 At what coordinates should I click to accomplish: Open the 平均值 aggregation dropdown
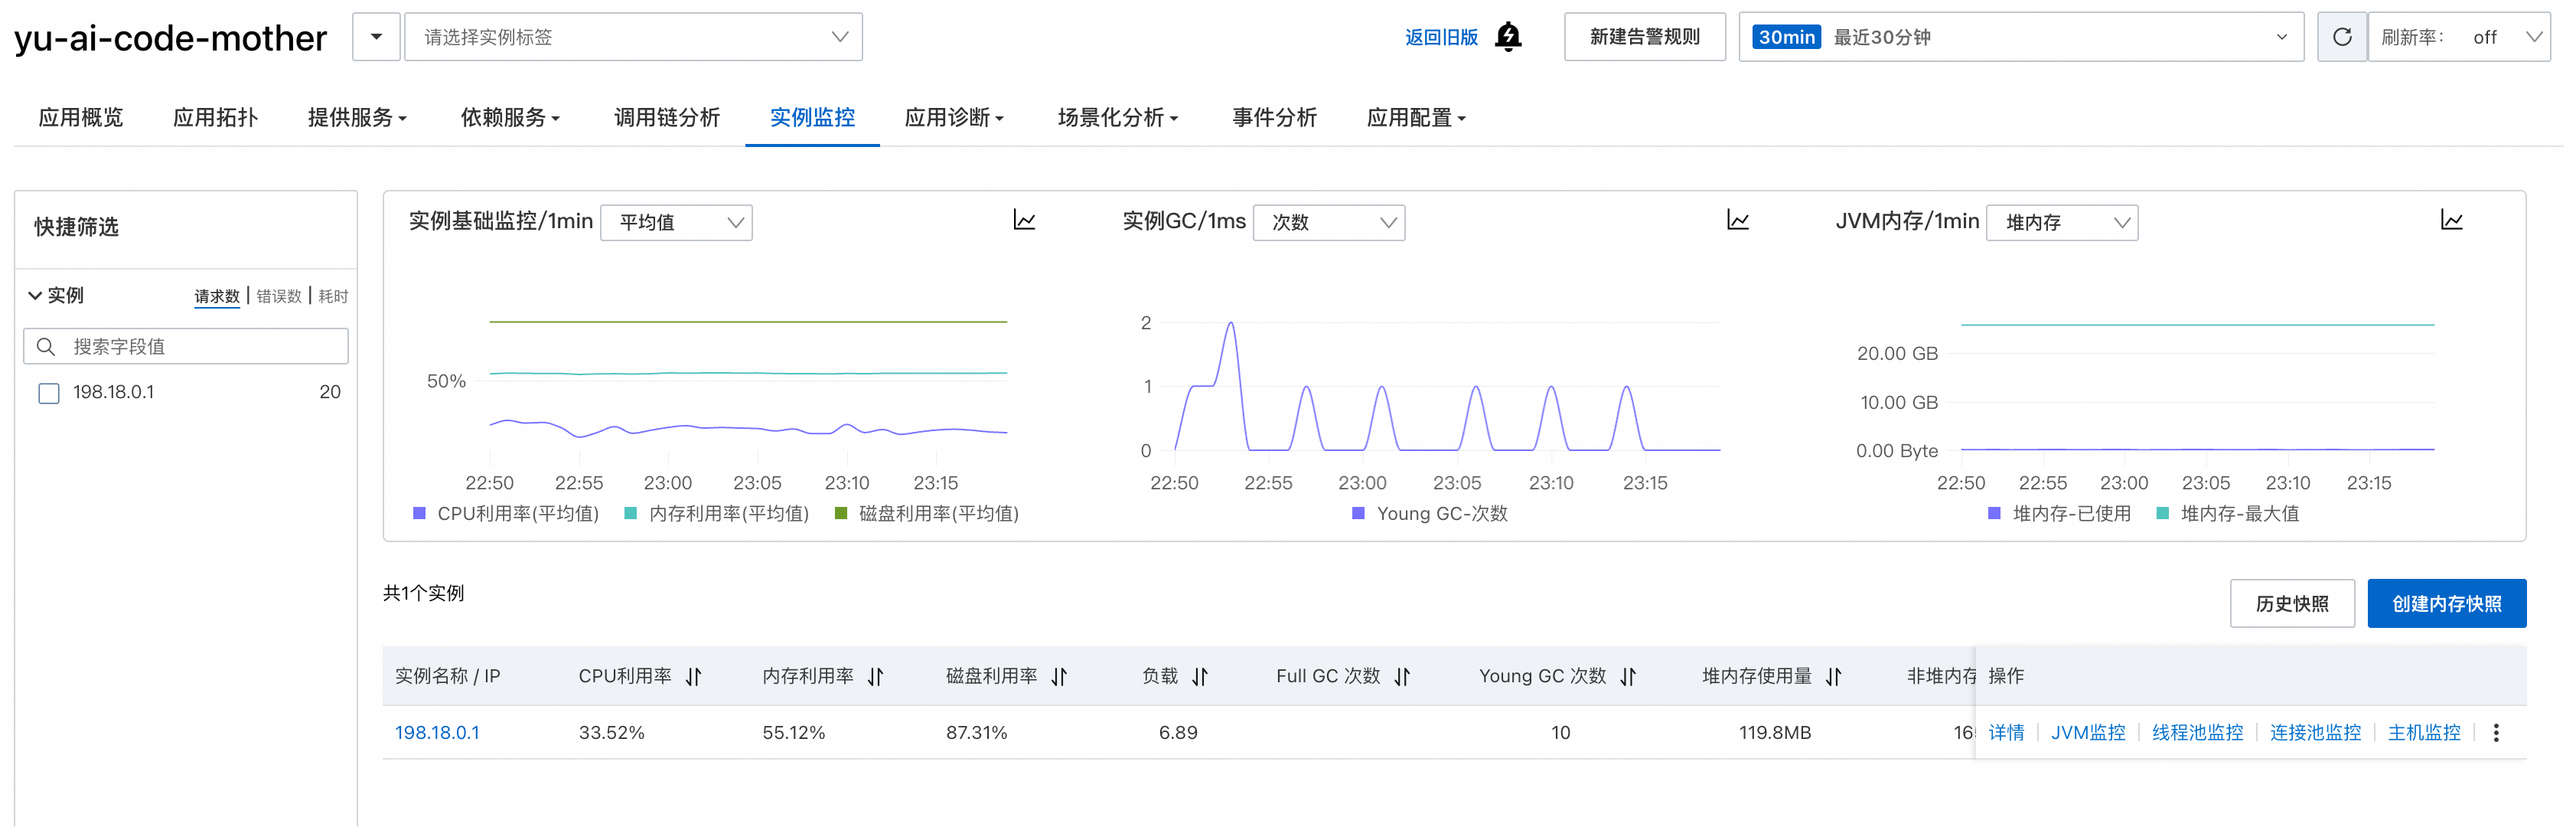(676, 222)
